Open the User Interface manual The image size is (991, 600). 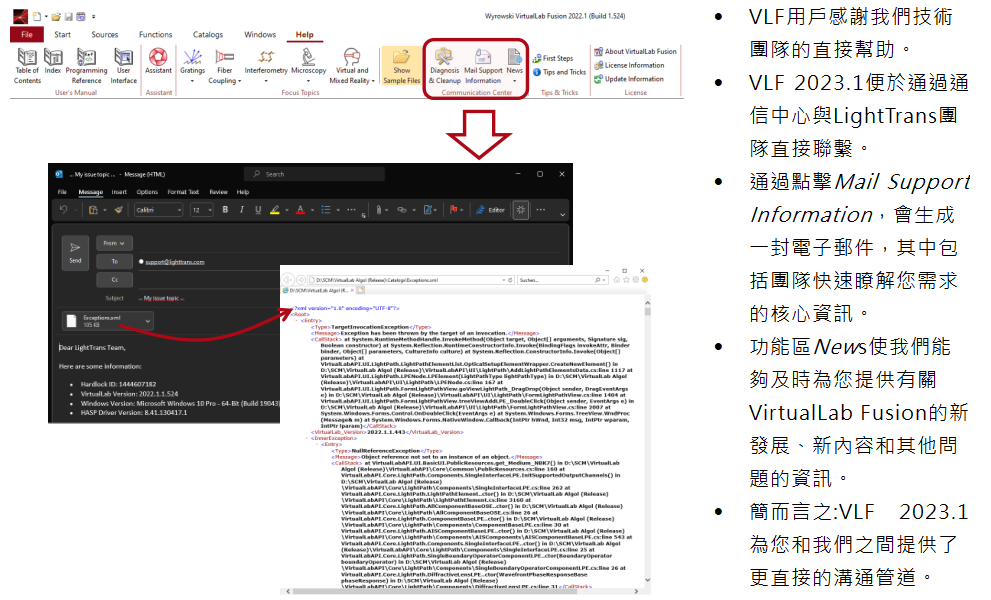(123, 66)
